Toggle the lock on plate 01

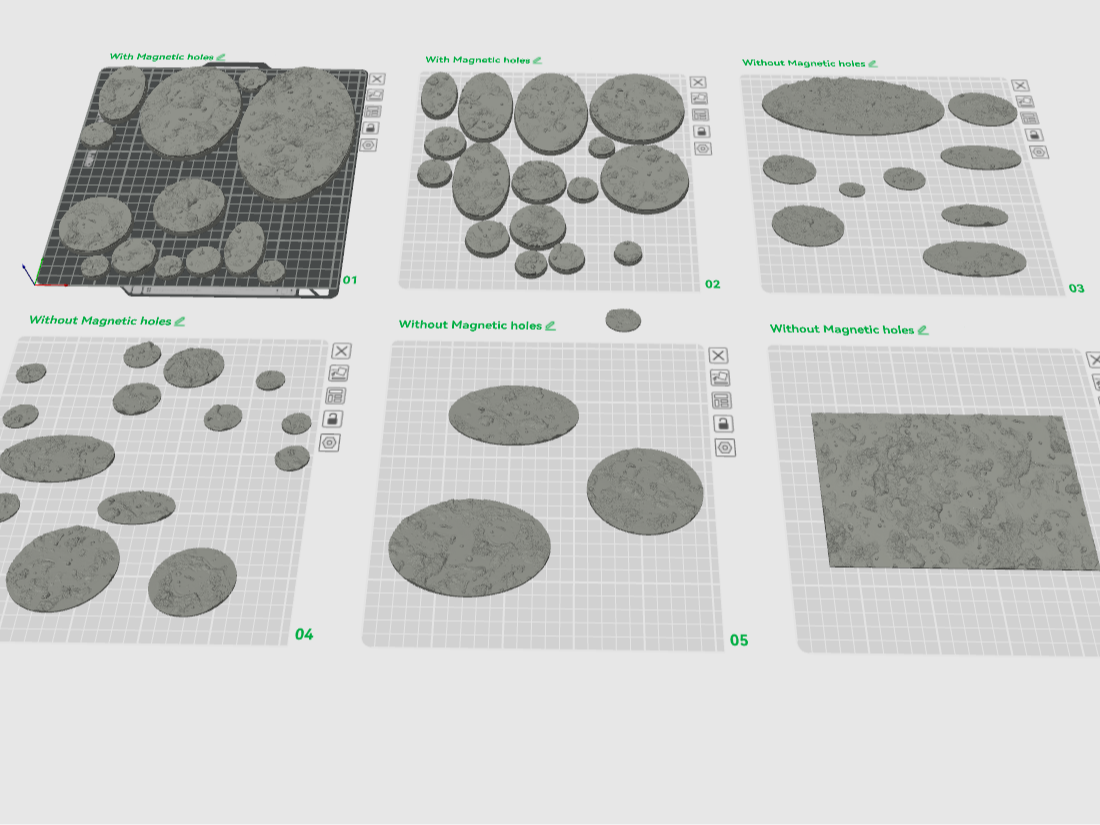click(x=370, y=128)
